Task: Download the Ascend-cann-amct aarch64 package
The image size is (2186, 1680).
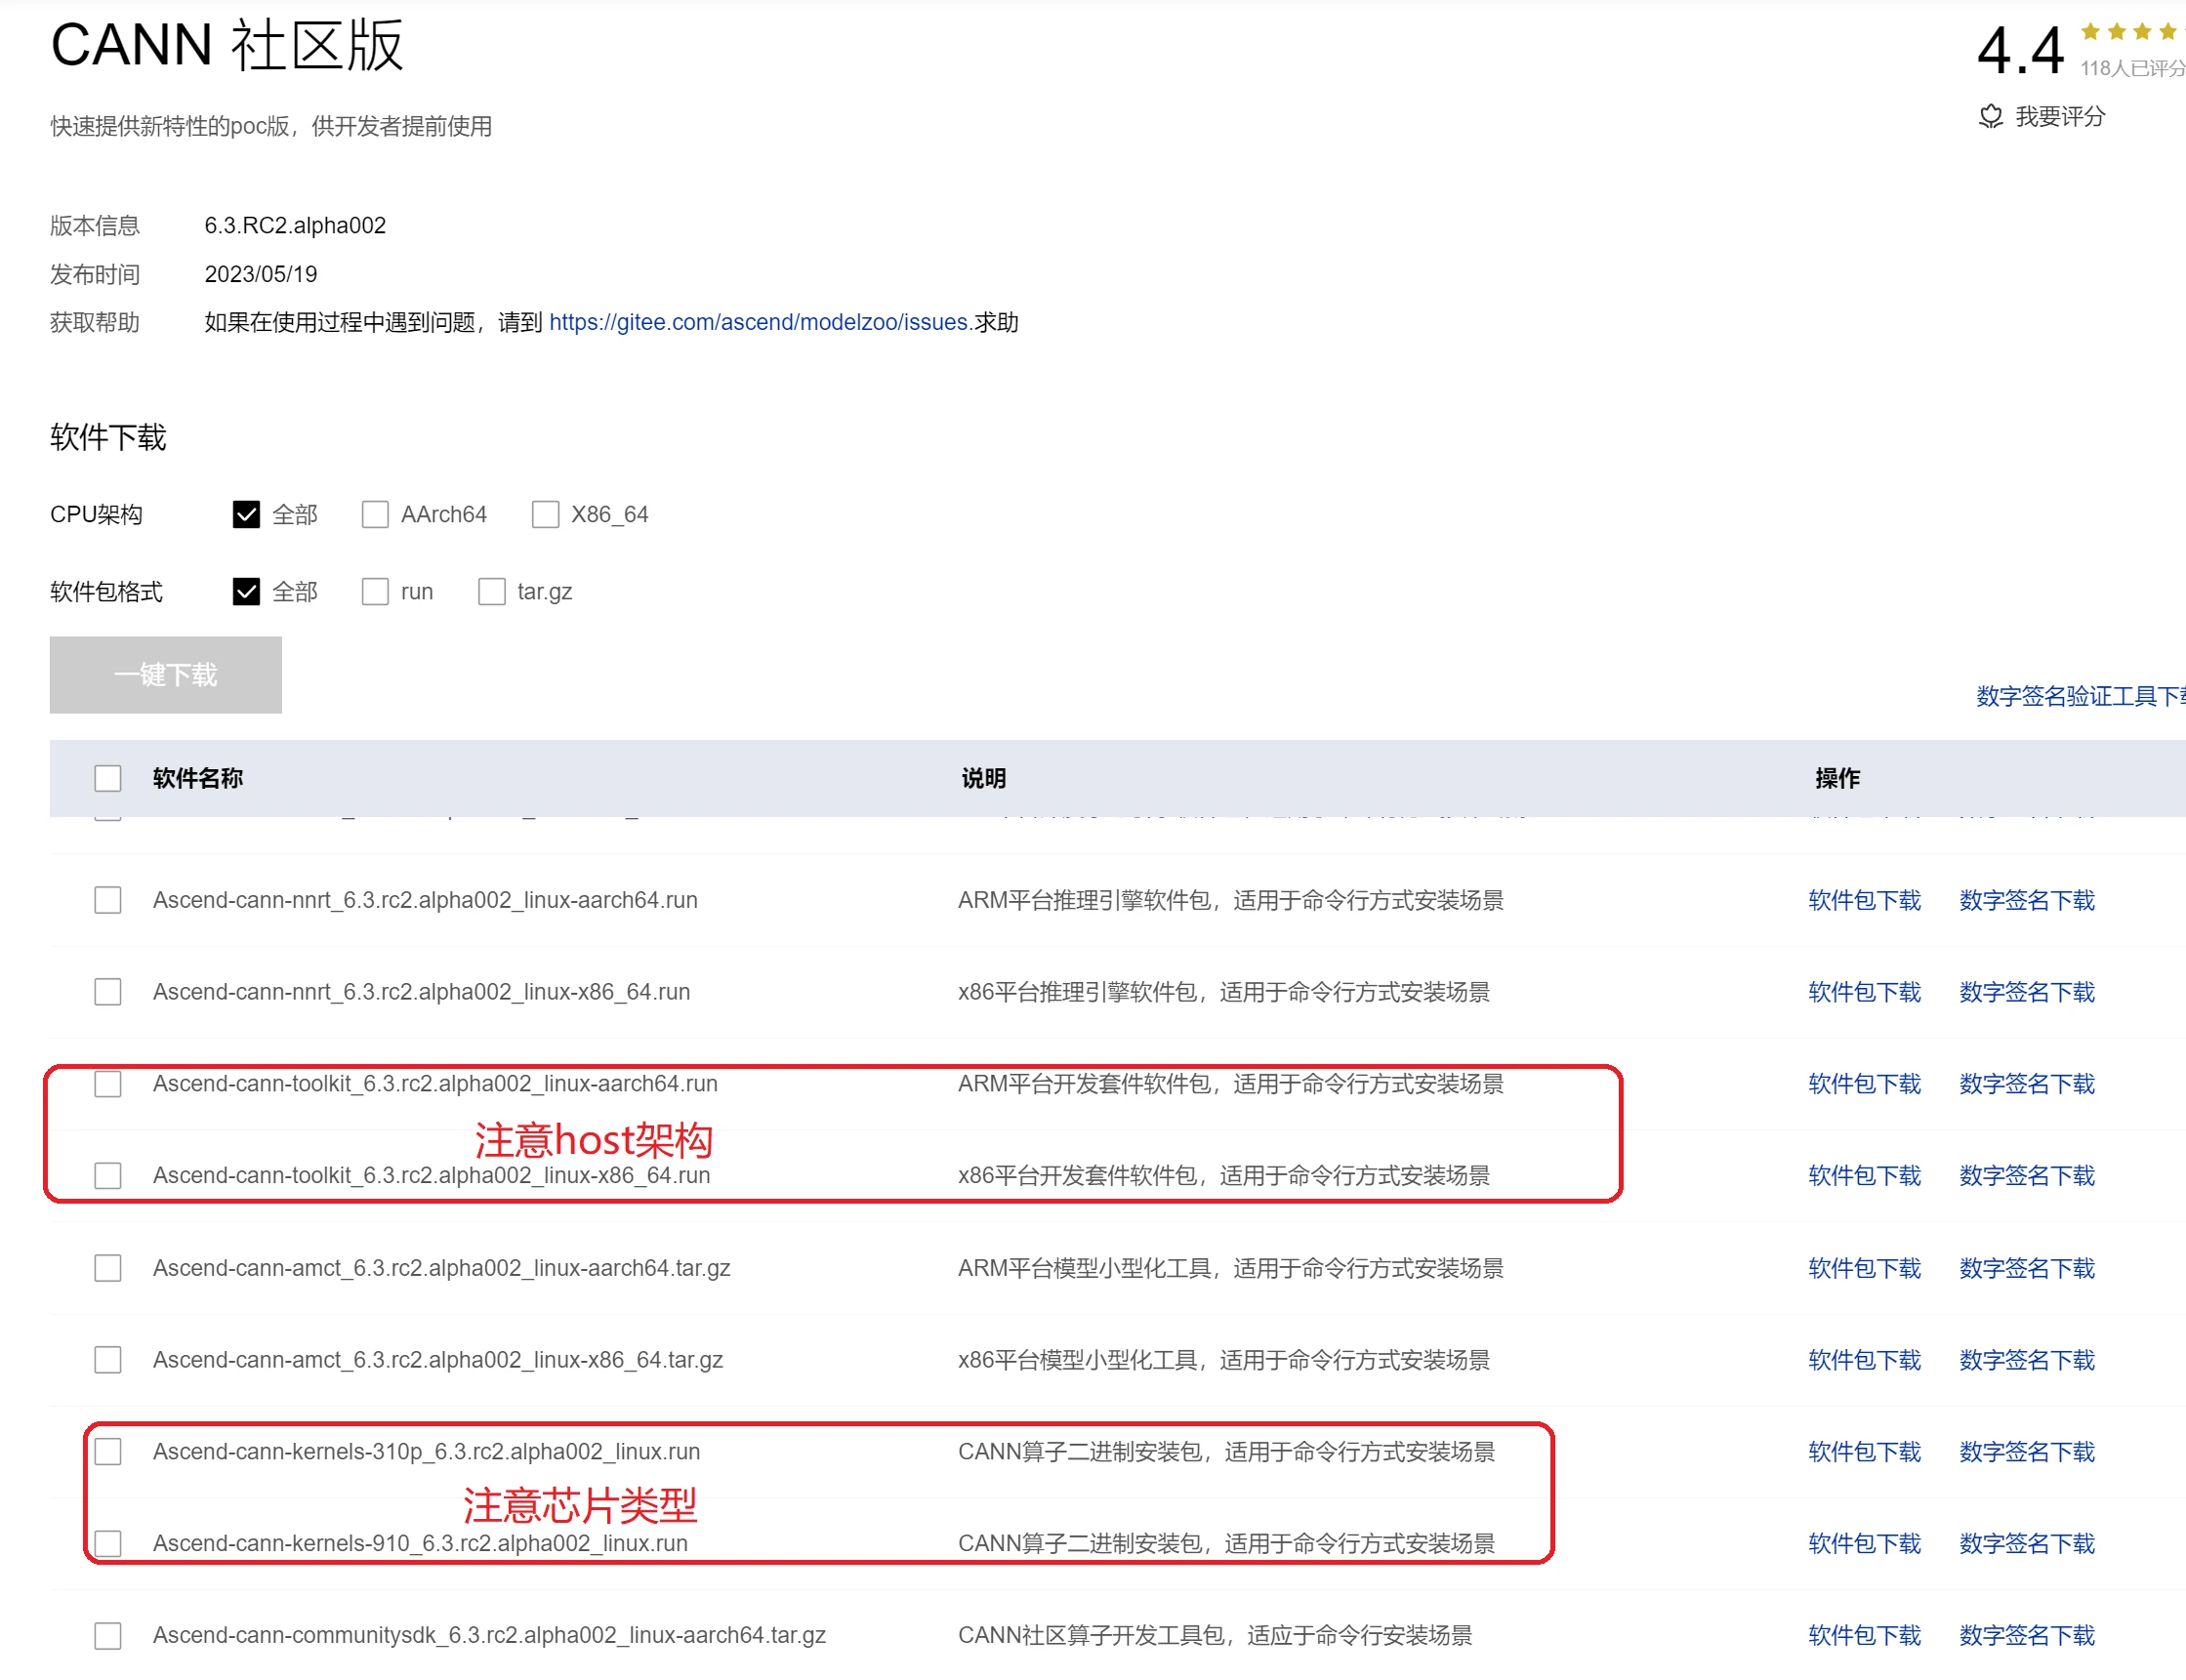Action: coord(1863,1268)
